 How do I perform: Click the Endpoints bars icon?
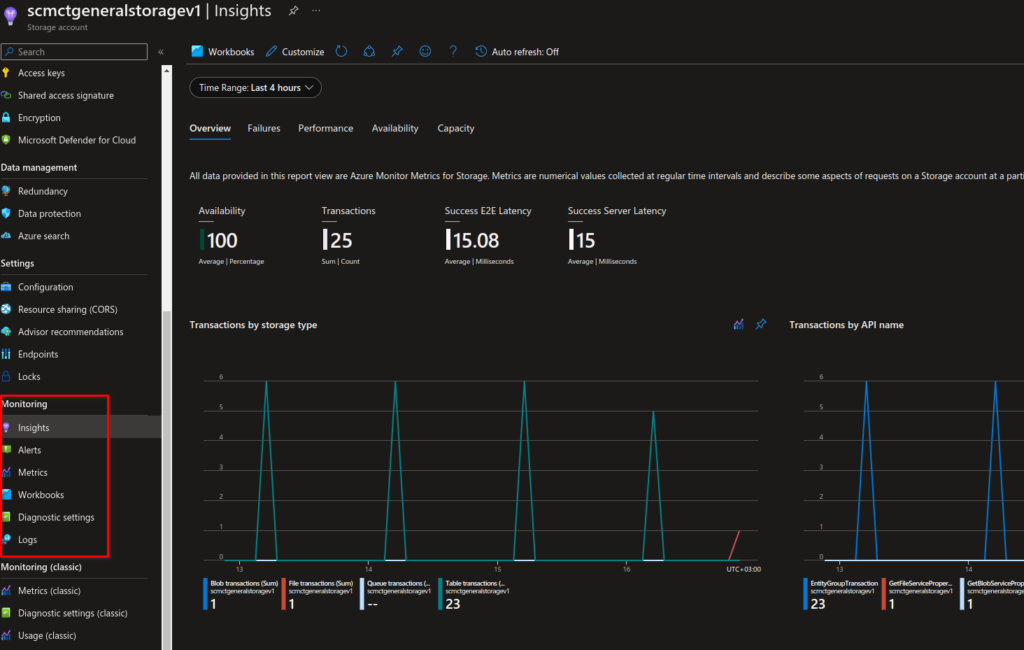pyautogui.click(x=6, y=354)
